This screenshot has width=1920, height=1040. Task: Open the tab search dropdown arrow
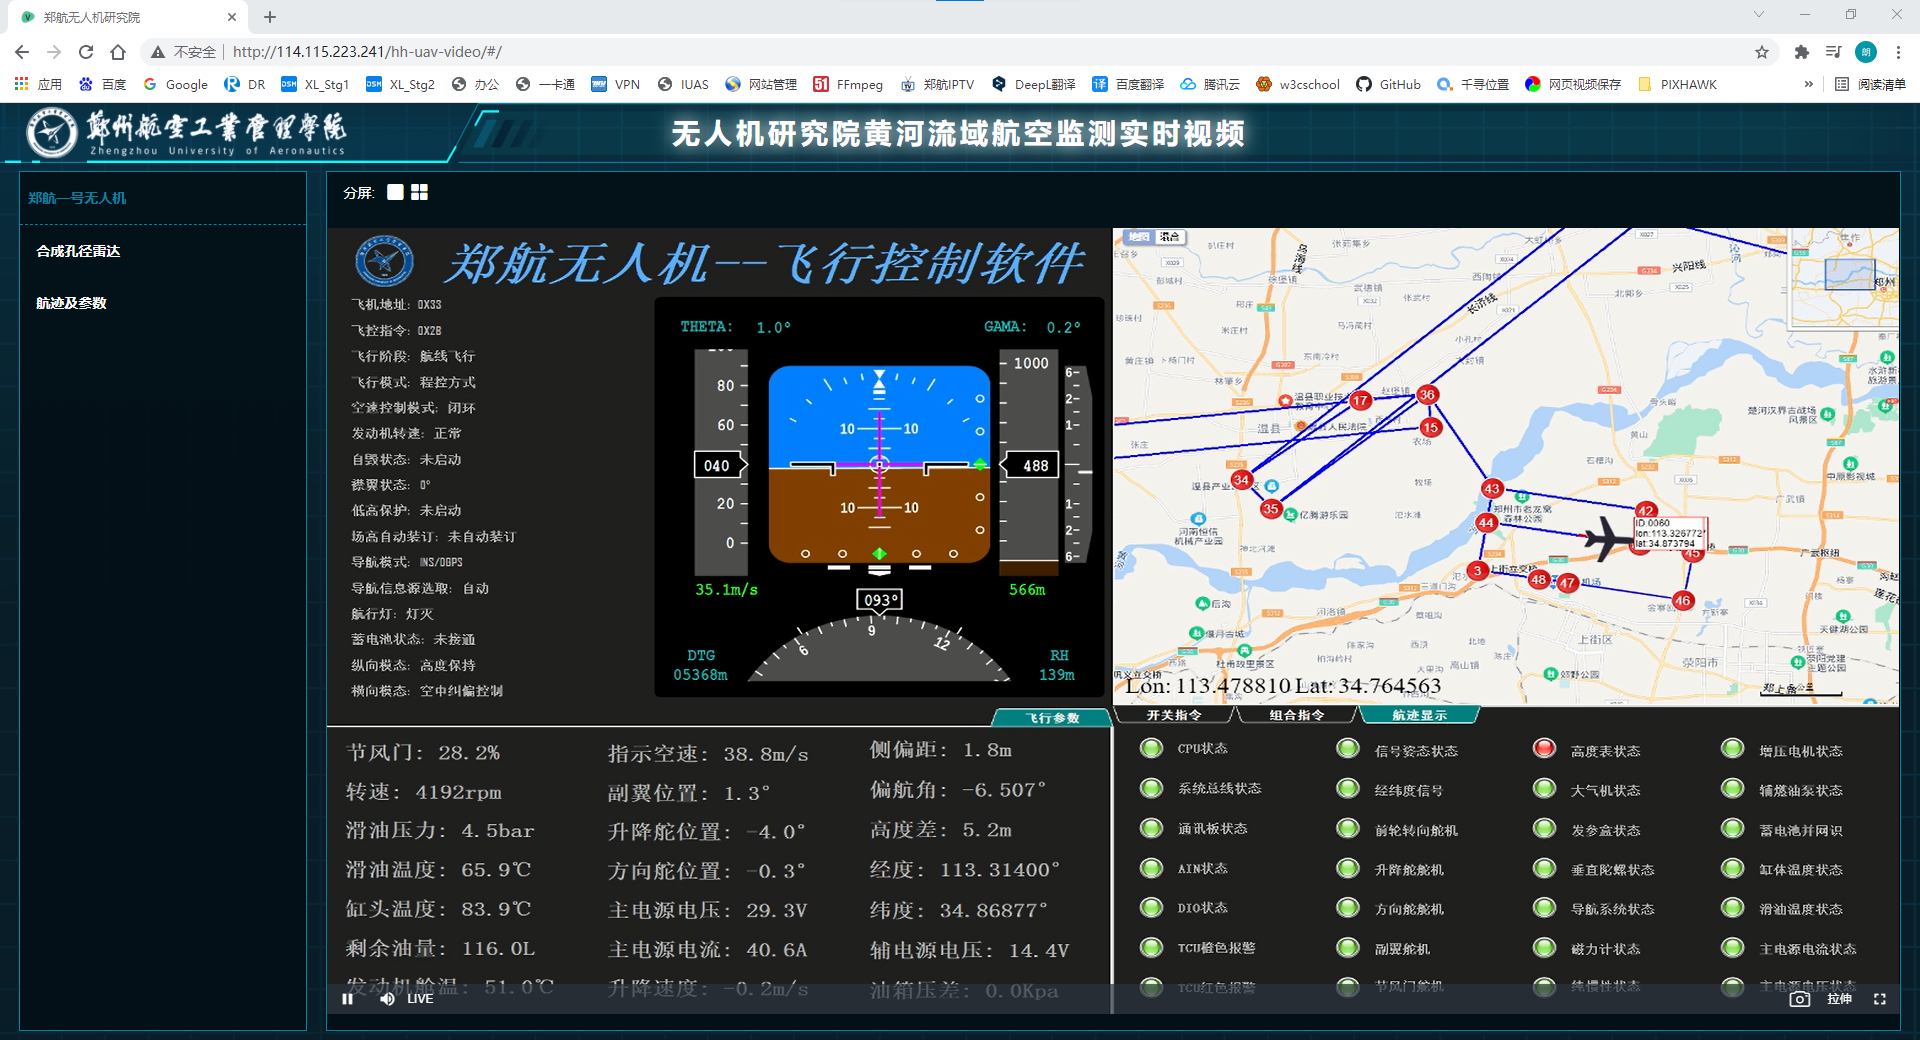click(x=1758, y=15)
